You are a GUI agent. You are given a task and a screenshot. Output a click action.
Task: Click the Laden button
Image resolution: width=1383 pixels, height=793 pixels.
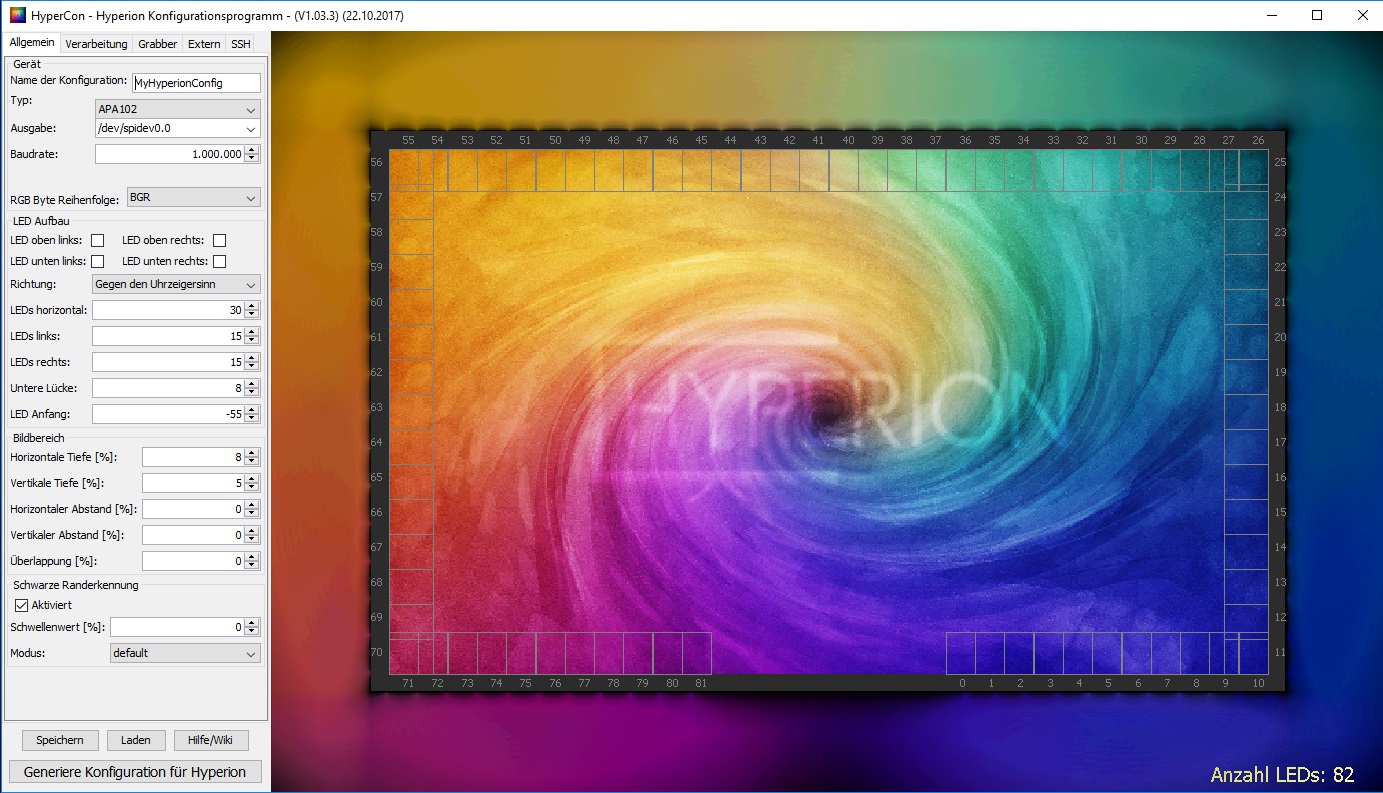pos(136,740)
